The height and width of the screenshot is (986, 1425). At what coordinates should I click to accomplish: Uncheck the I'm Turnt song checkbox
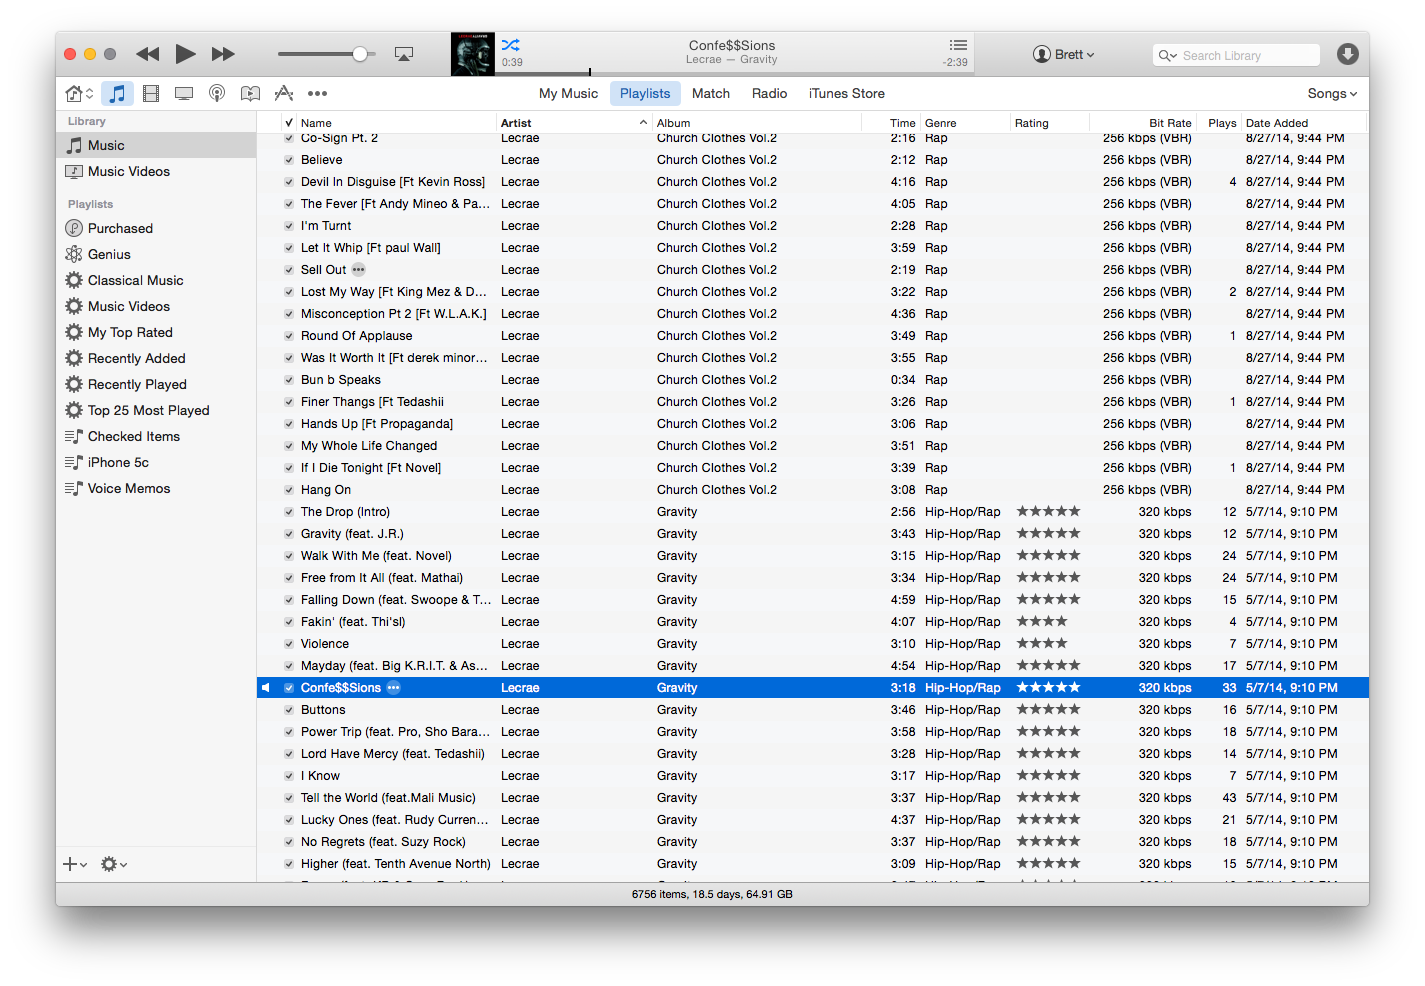[289, 226]
